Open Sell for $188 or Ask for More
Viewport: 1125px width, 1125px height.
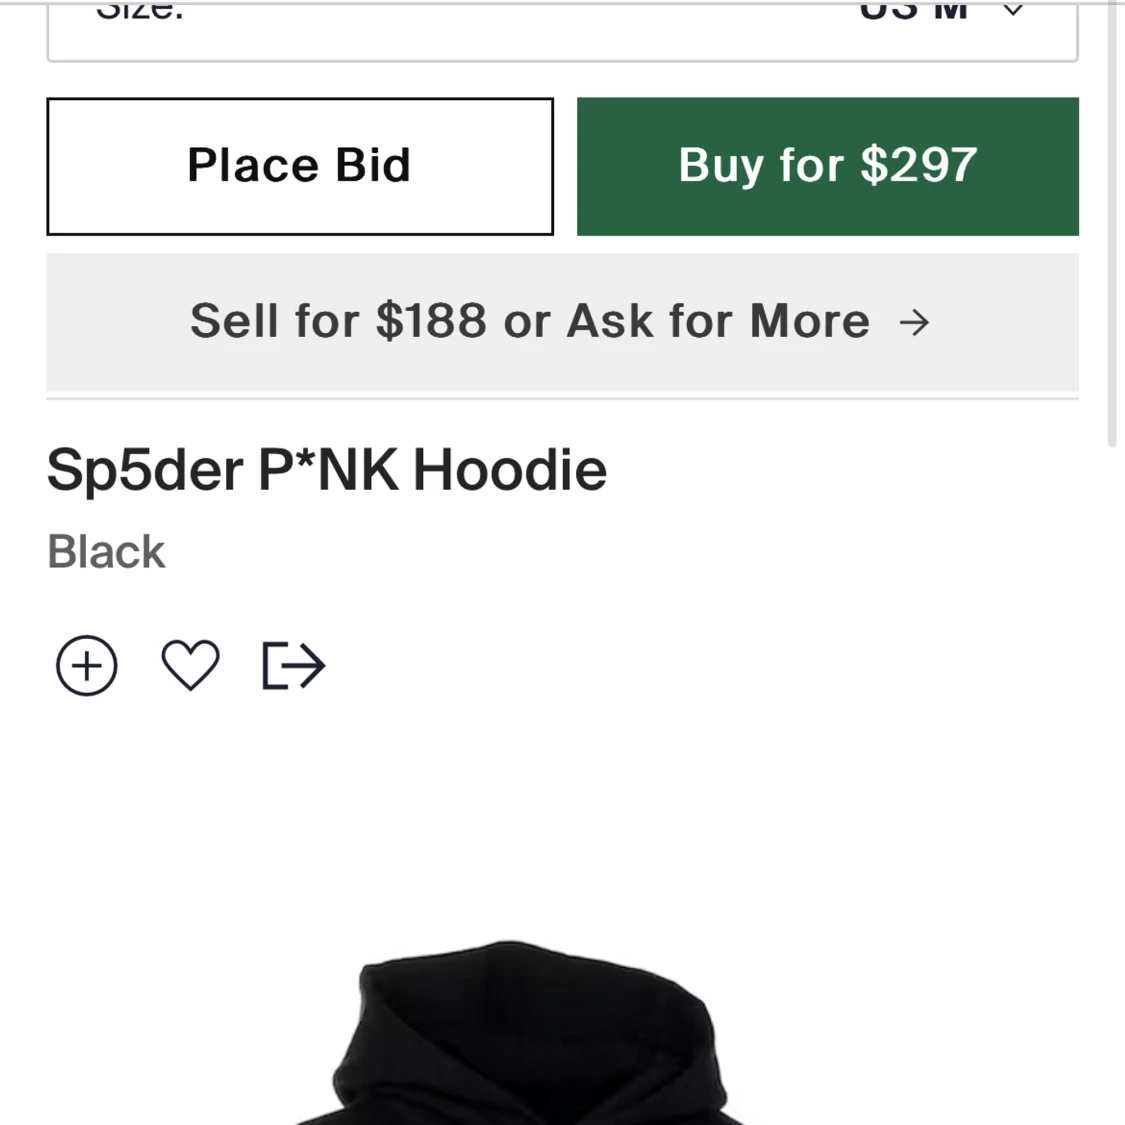pyautogui.click(x=563, y=322)
